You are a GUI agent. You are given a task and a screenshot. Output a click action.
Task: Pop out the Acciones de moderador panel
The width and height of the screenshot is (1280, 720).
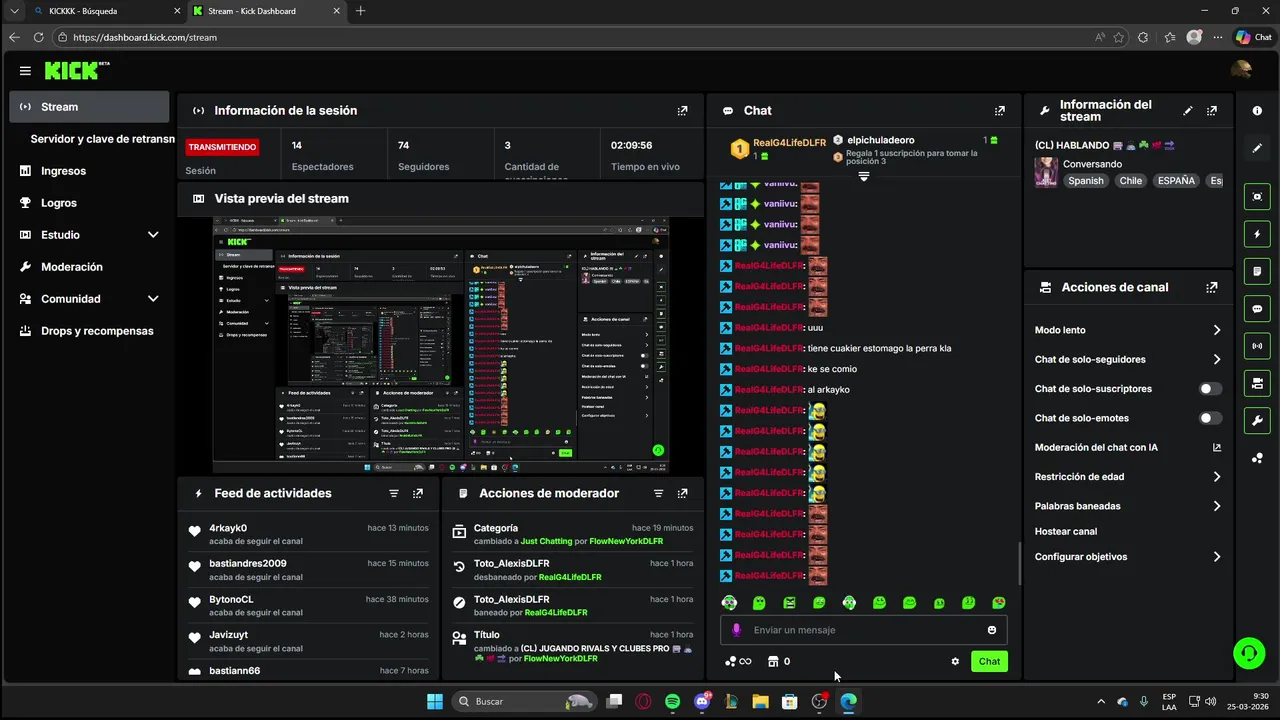coord(682,494)
